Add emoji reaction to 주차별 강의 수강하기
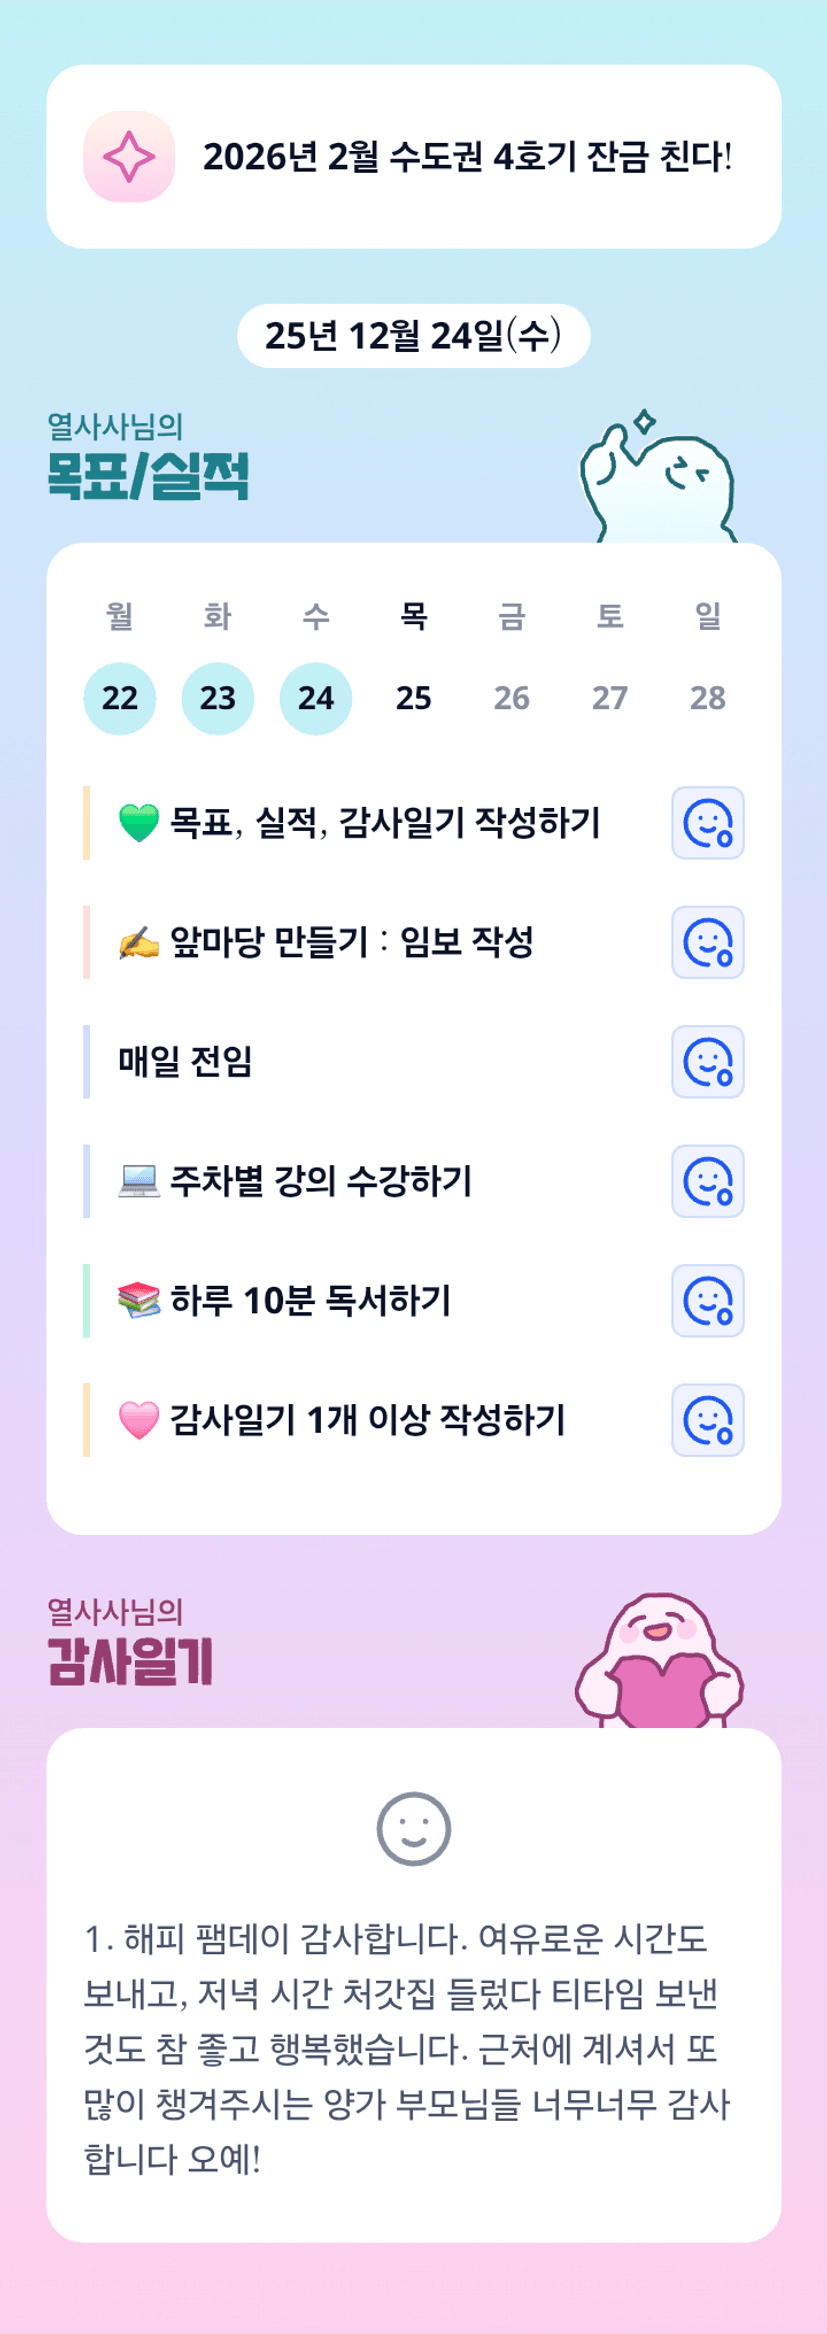Screen dimensions: 827x2334 click(x=707, y=1181)
